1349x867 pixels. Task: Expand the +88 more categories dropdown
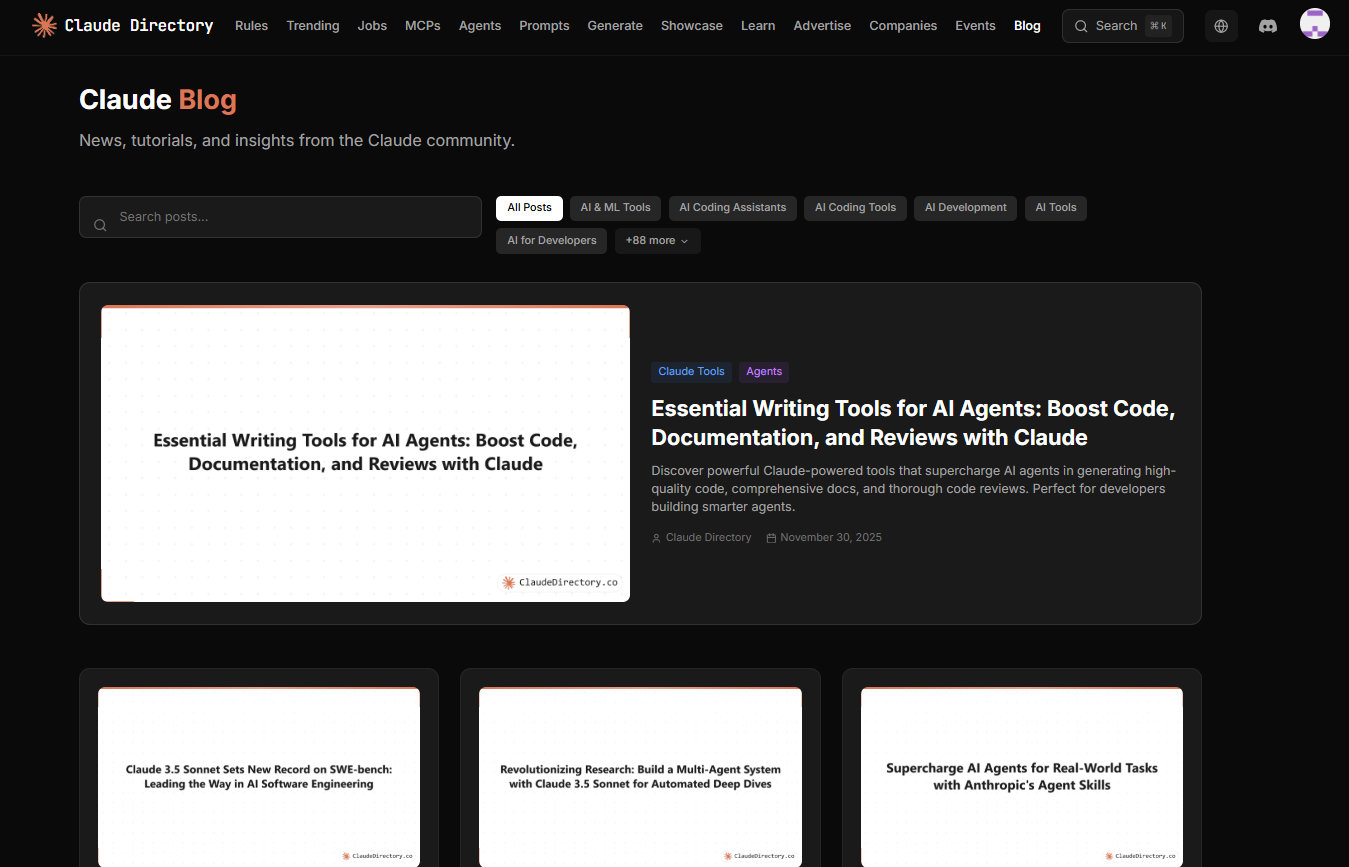(x=658, y=241)
